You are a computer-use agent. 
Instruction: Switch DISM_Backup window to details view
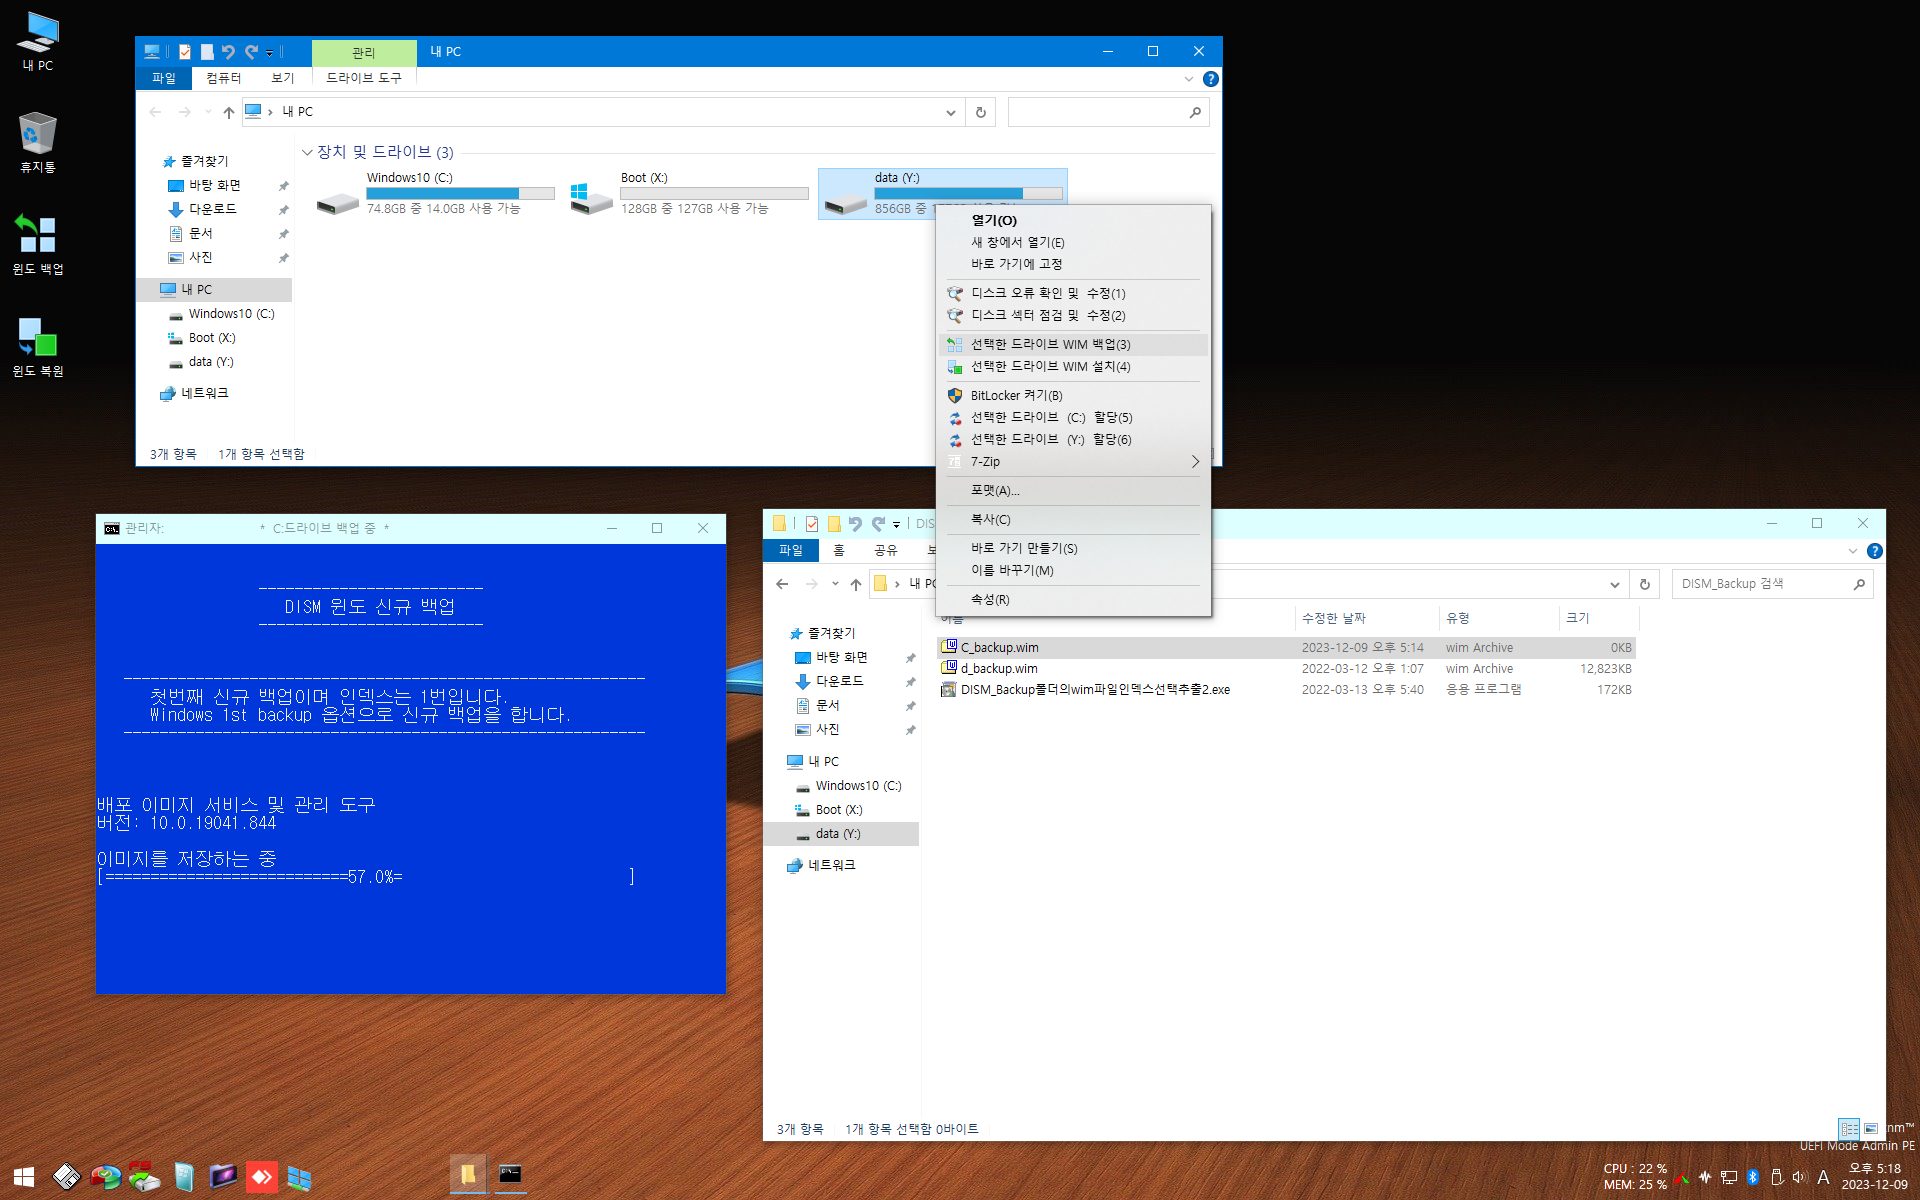click(1849, 1128)
